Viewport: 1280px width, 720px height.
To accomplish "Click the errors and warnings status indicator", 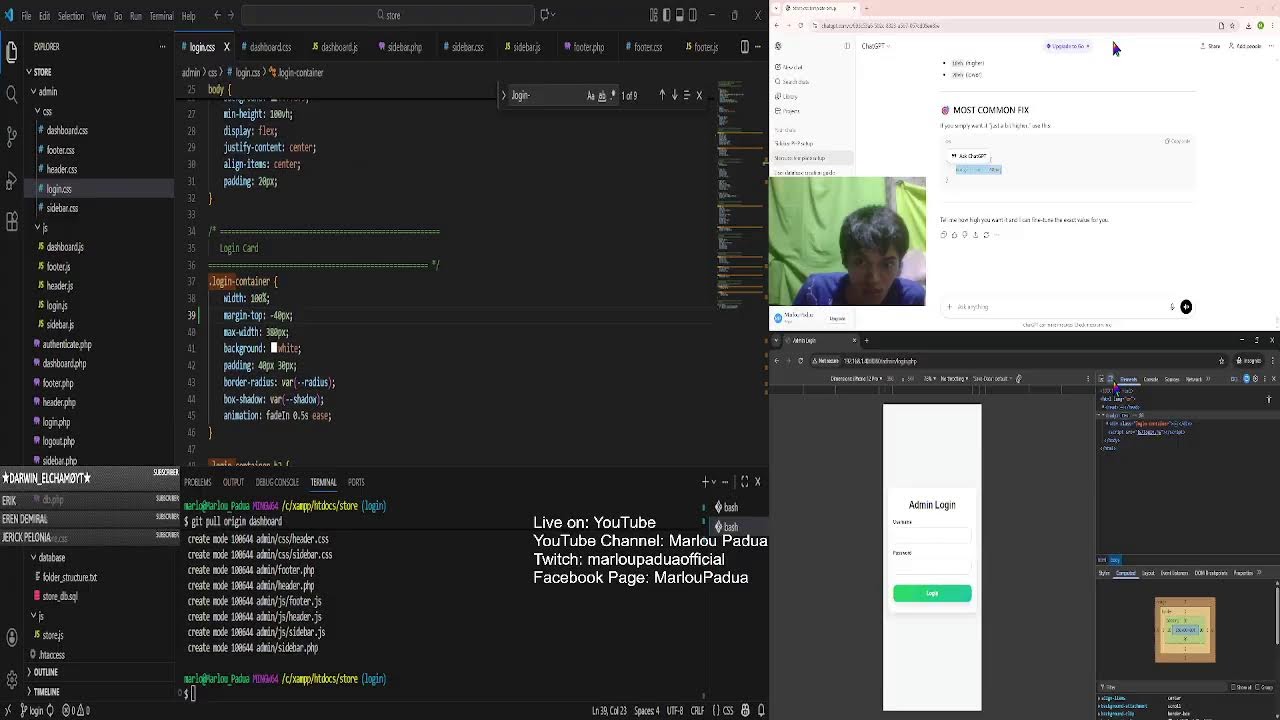I will [76, 710].
